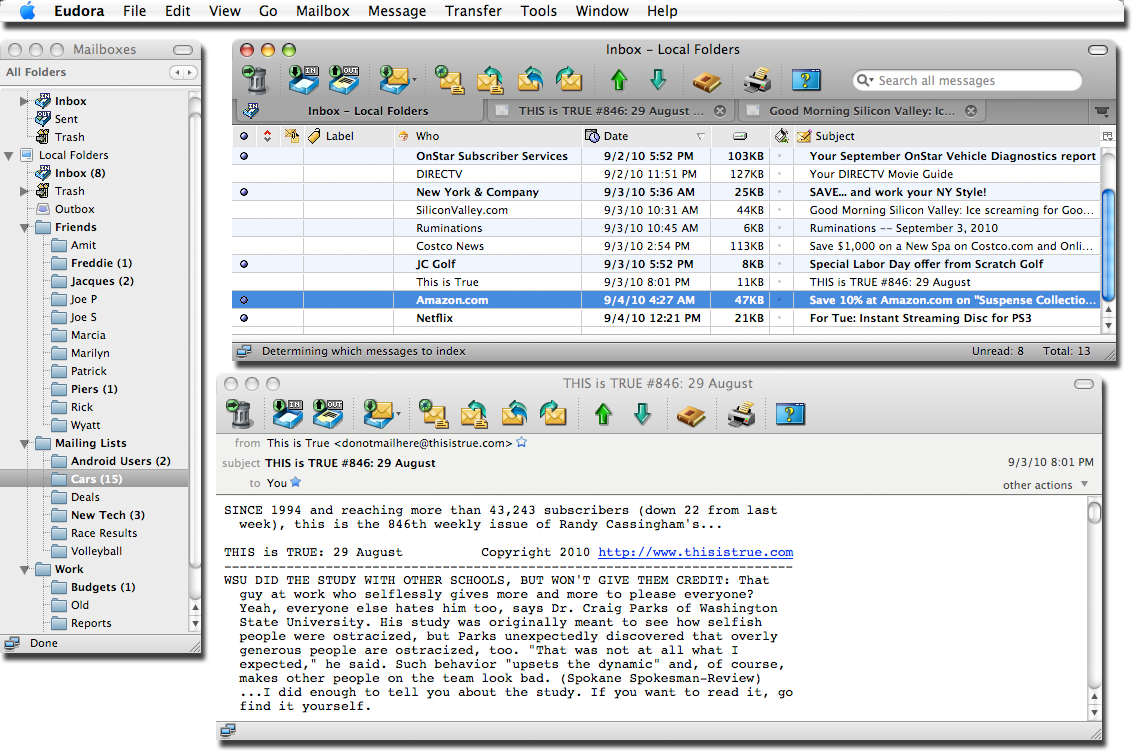Open the Transfer menu
1132x751 pixels.
click(473, 11)
